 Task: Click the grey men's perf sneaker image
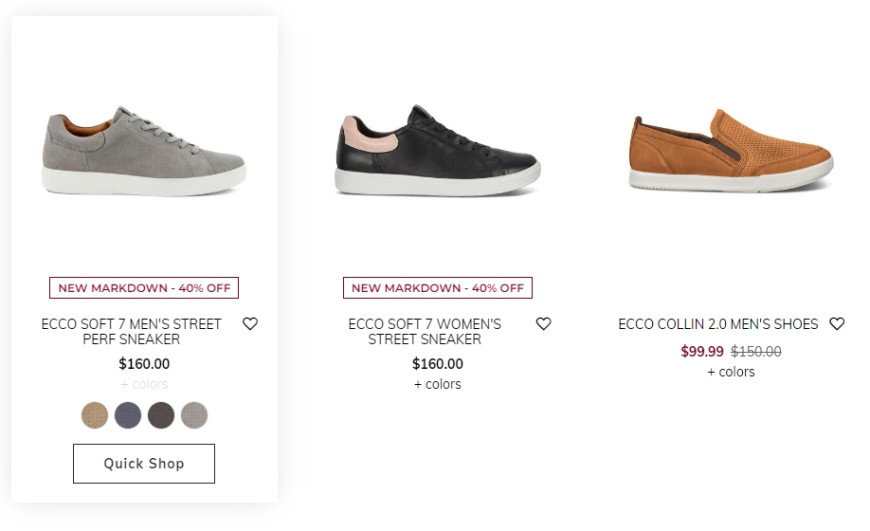click(x=144, y=151)
